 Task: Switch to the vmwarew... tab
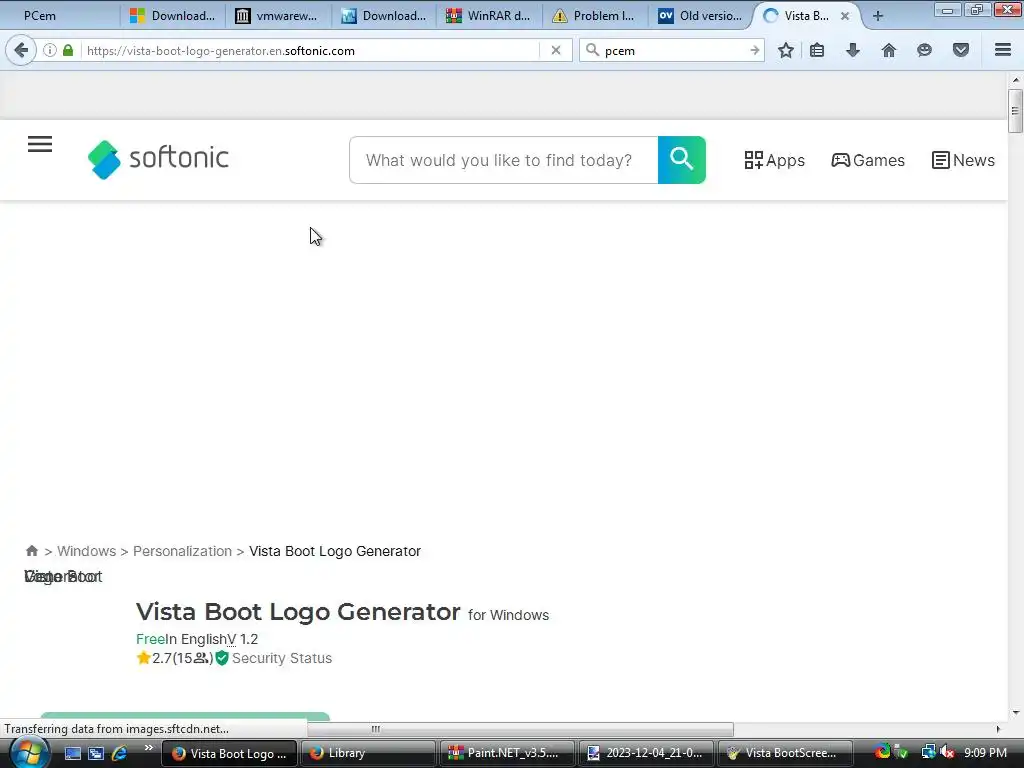278,16
